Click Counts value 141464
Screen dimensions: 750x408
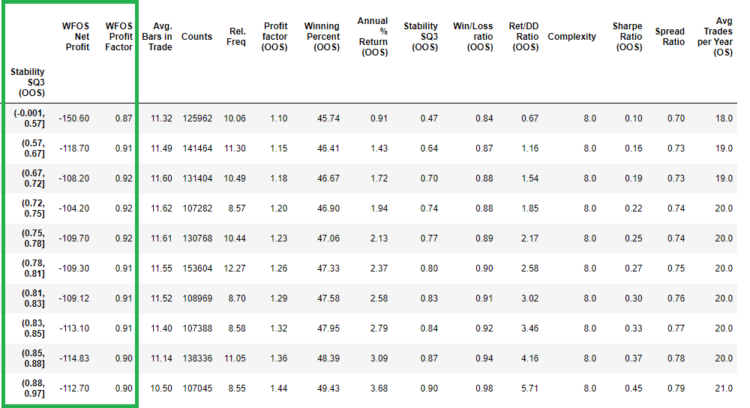point(197,148)
